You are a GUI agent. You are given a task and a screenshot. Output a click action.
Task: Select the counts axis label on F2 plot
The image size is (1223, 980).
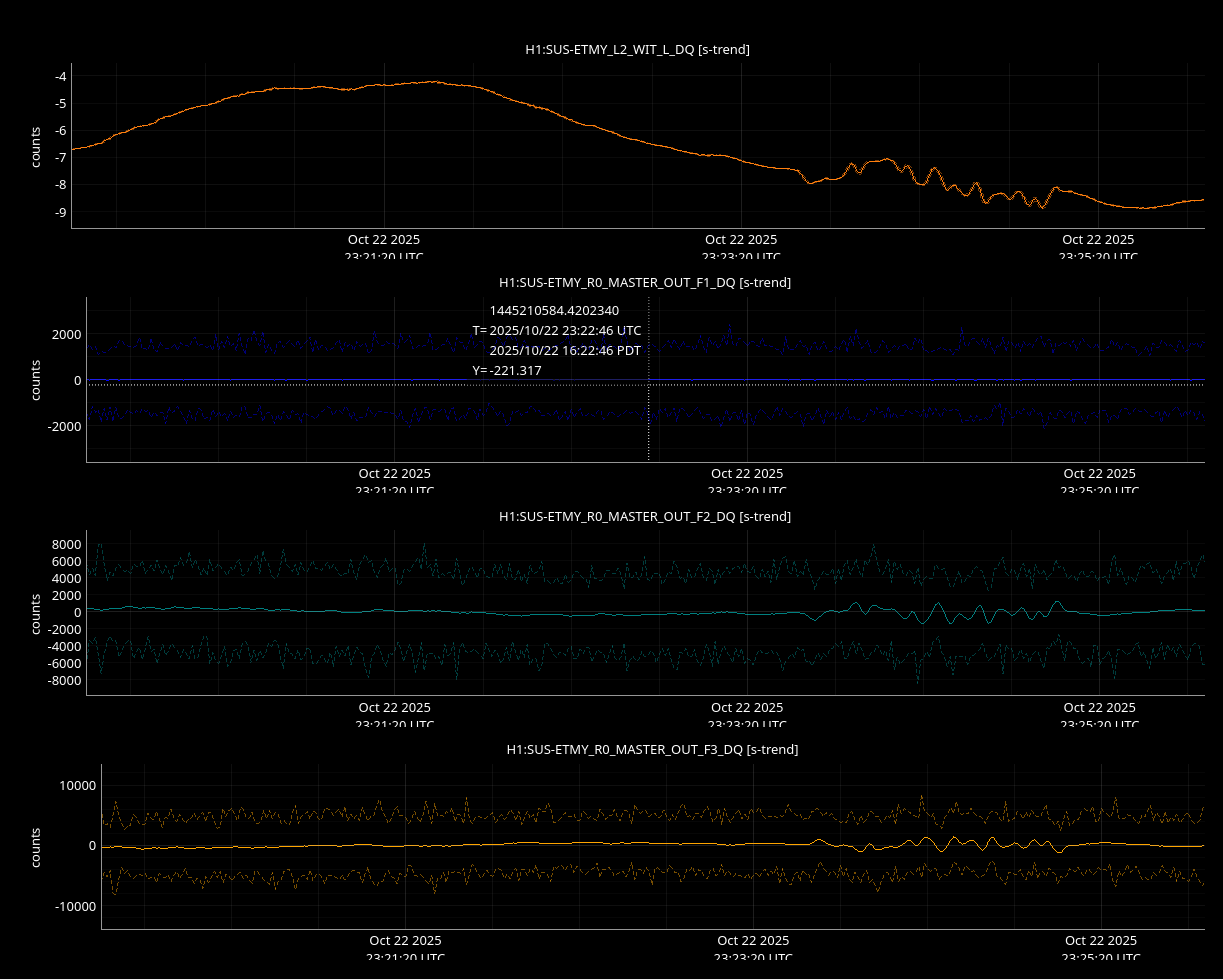pyautogui.click(x=35, y=613)
